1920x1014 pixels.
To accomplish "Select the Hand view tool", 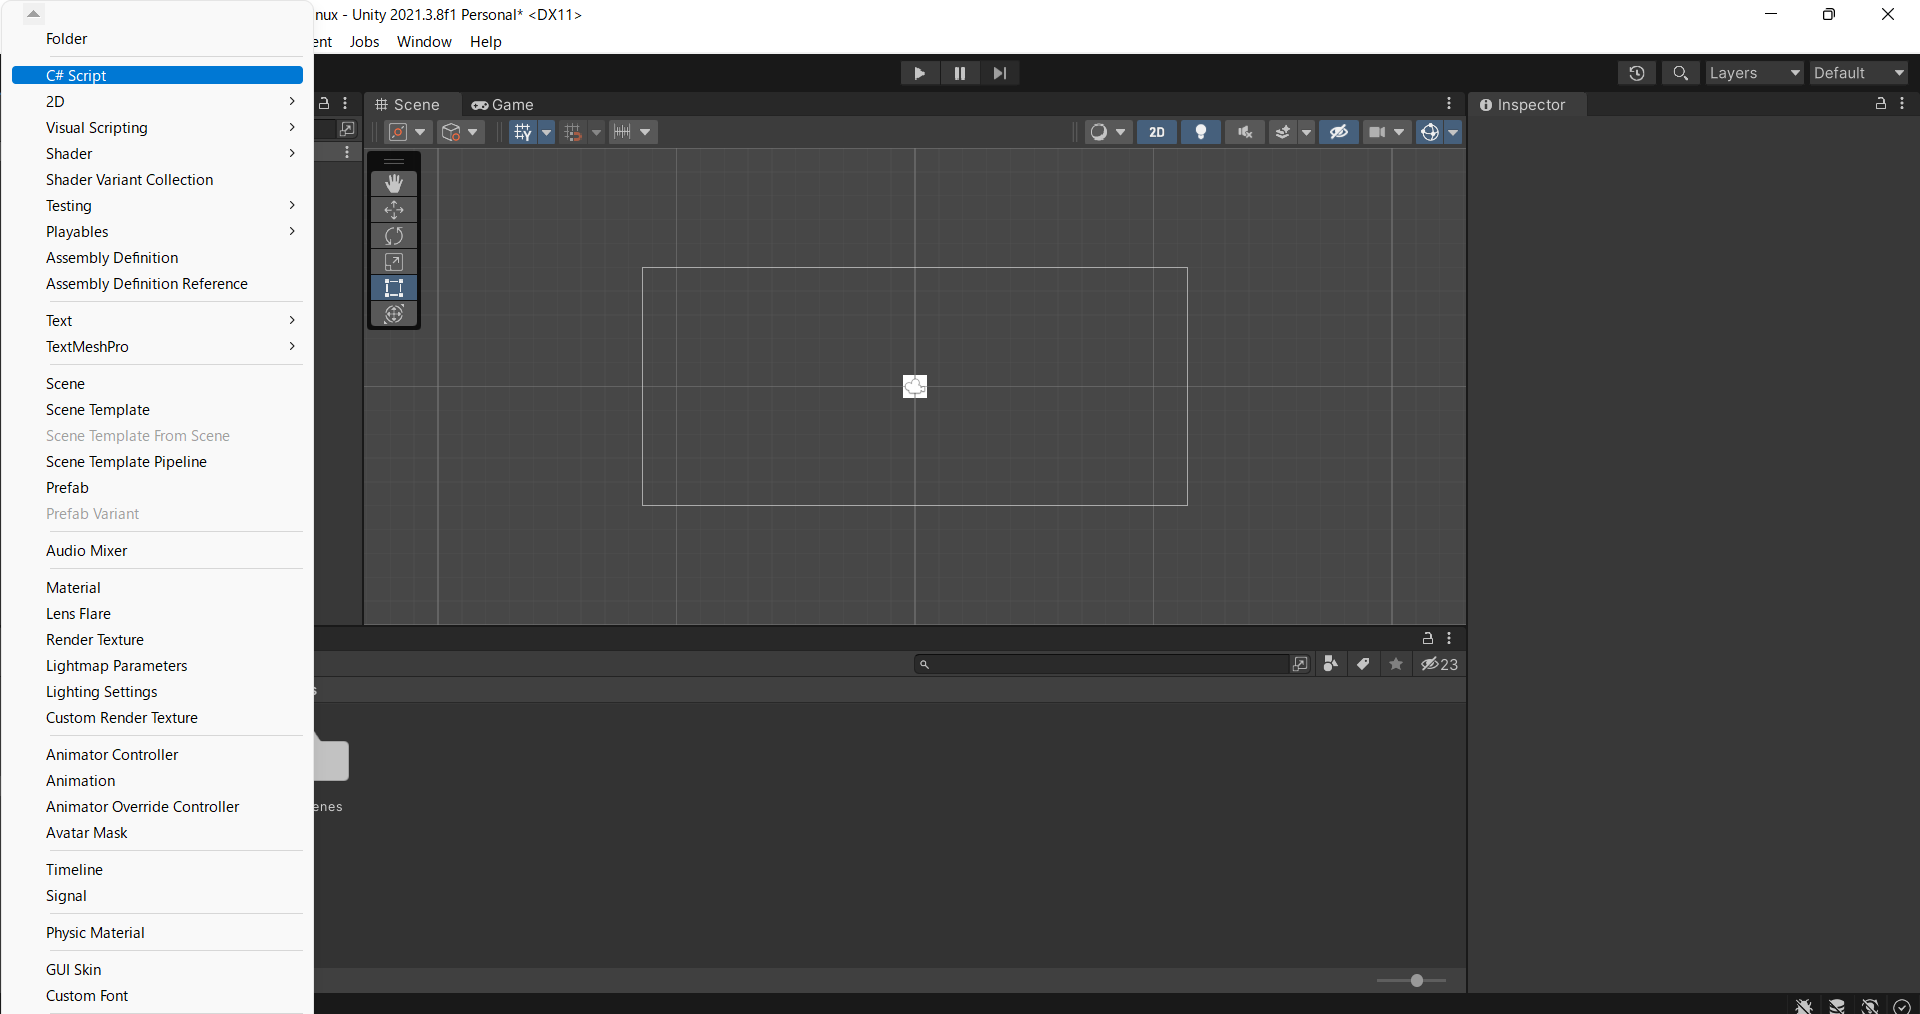I will click(394, 183).
